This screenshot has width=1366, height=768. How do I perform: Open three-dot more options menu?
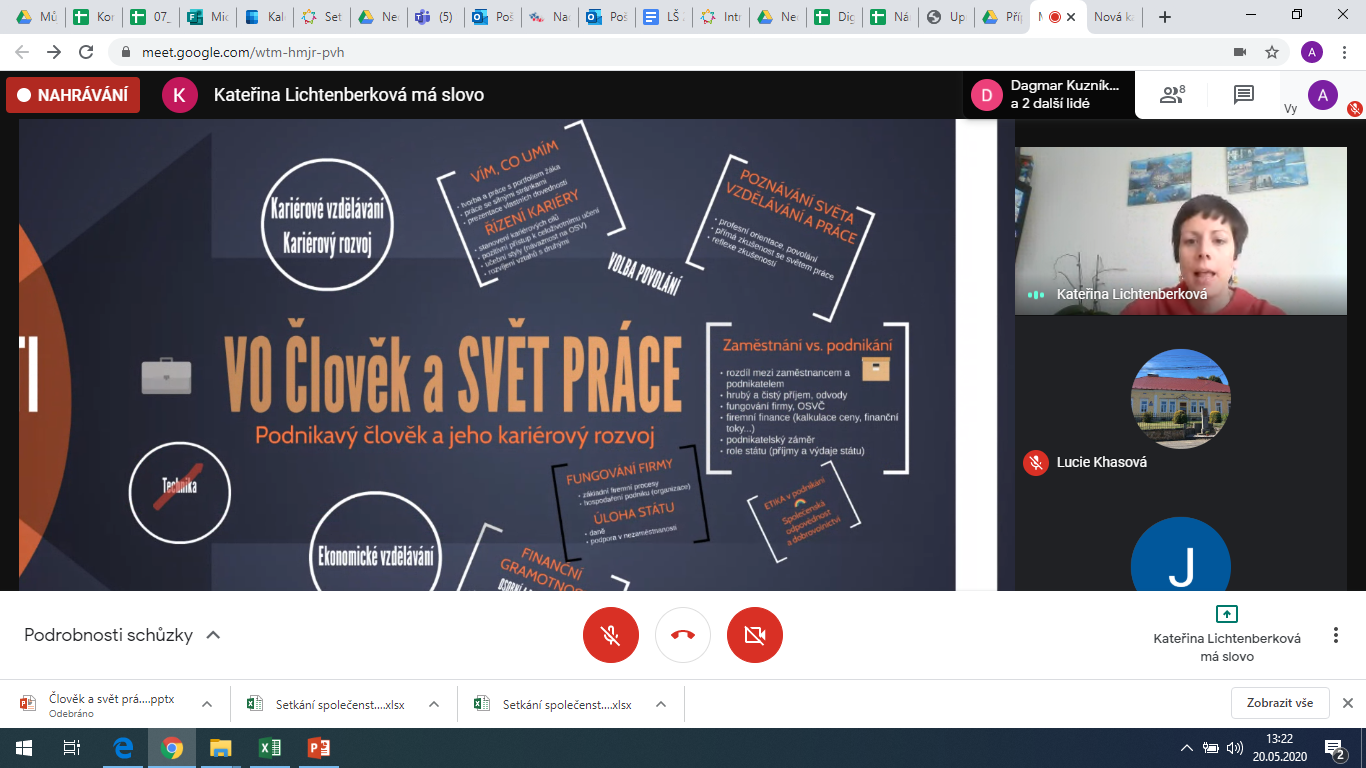1335,635
